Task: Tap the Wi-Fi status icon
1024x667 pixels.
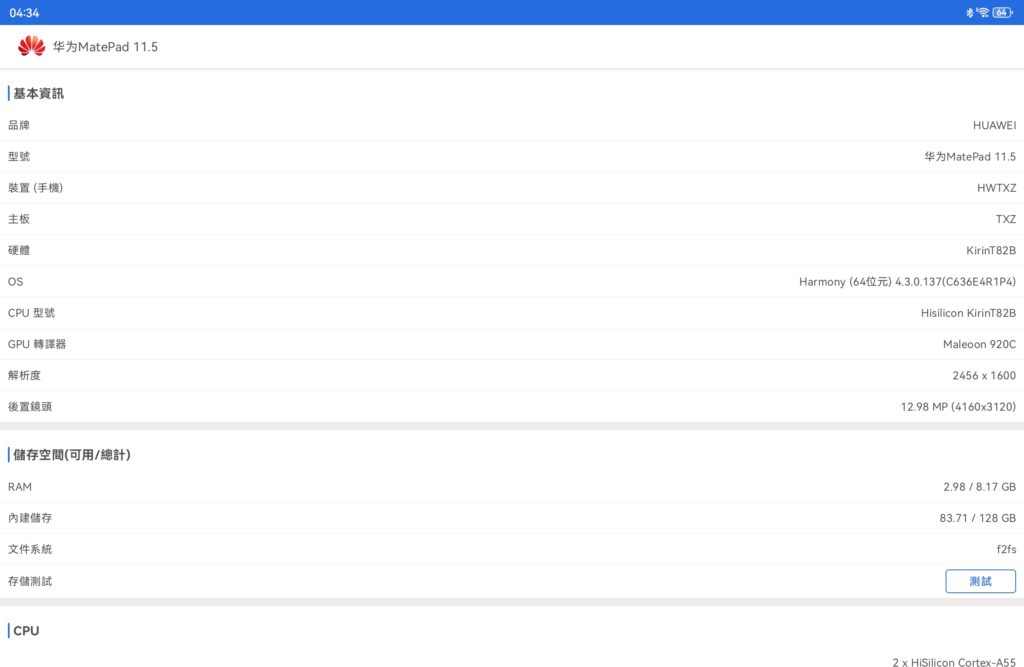Action: (x=983, y=12)
